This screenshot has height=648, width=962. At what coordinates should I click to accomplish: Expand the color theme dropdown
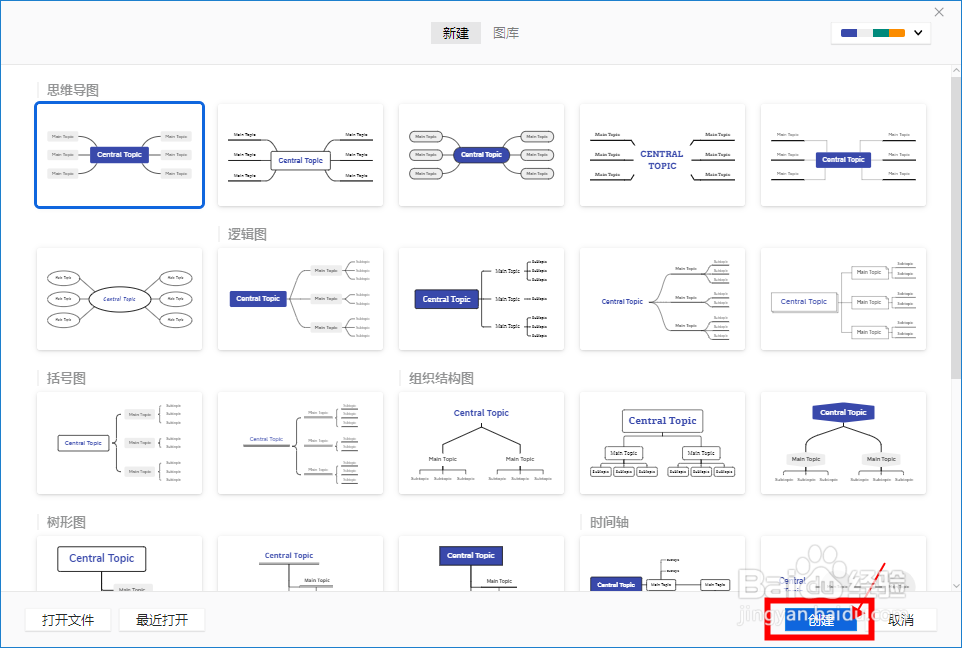click(x=881, y=33)
